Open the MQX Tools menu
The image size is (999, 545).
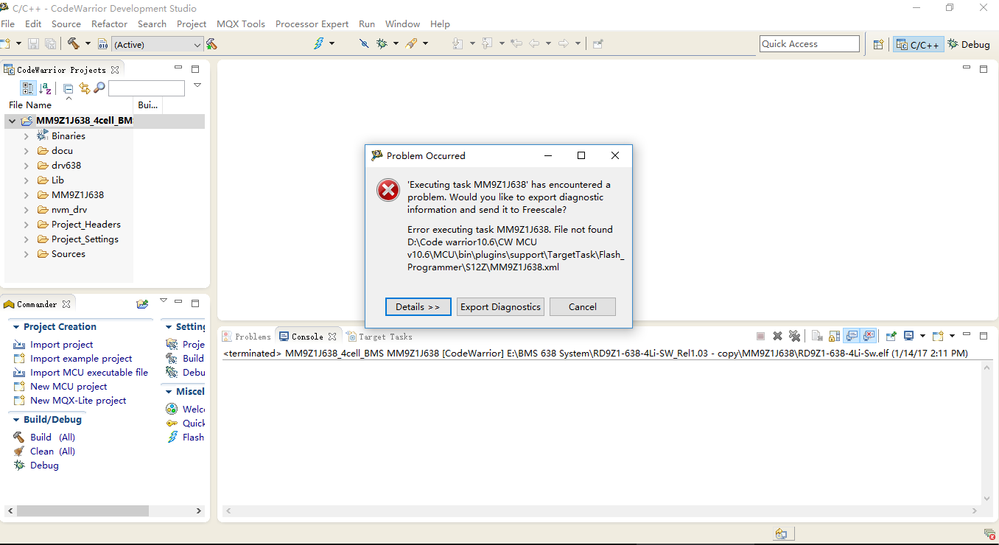tap(240, 24)
